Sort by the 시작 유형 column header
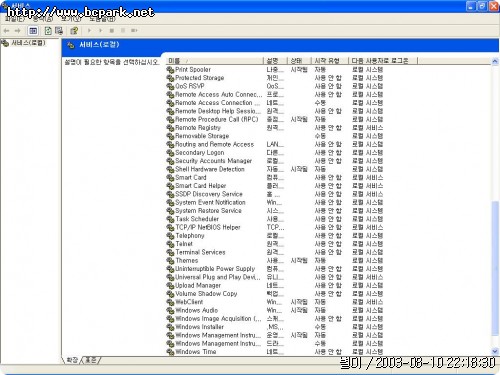The height and width of the screenshot is (375, 500). coord(330,61)
